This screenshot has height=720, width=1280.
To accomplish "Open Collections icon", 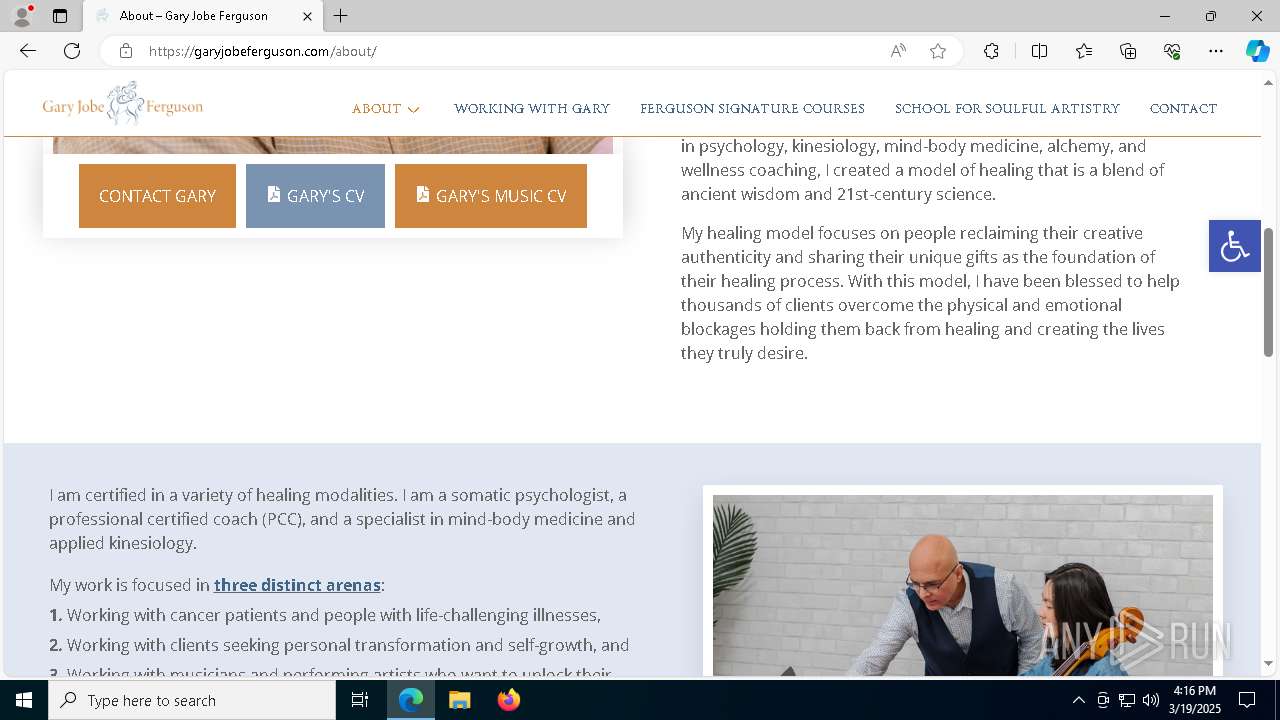I will tap(1128, 51).
